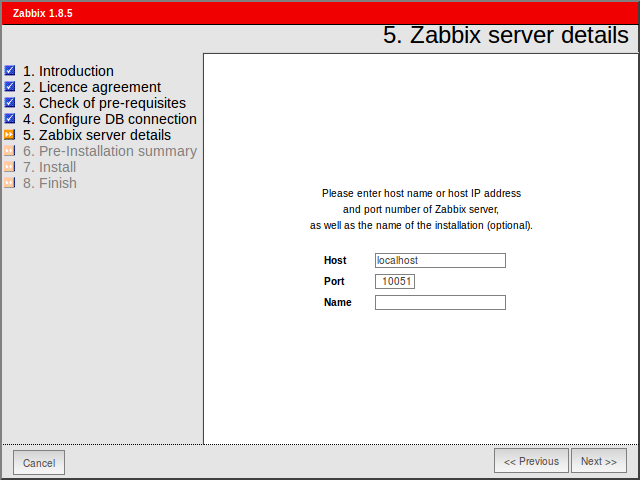Click the checkmark icon beside 3. Check of pre-requisites

(10, 102)
